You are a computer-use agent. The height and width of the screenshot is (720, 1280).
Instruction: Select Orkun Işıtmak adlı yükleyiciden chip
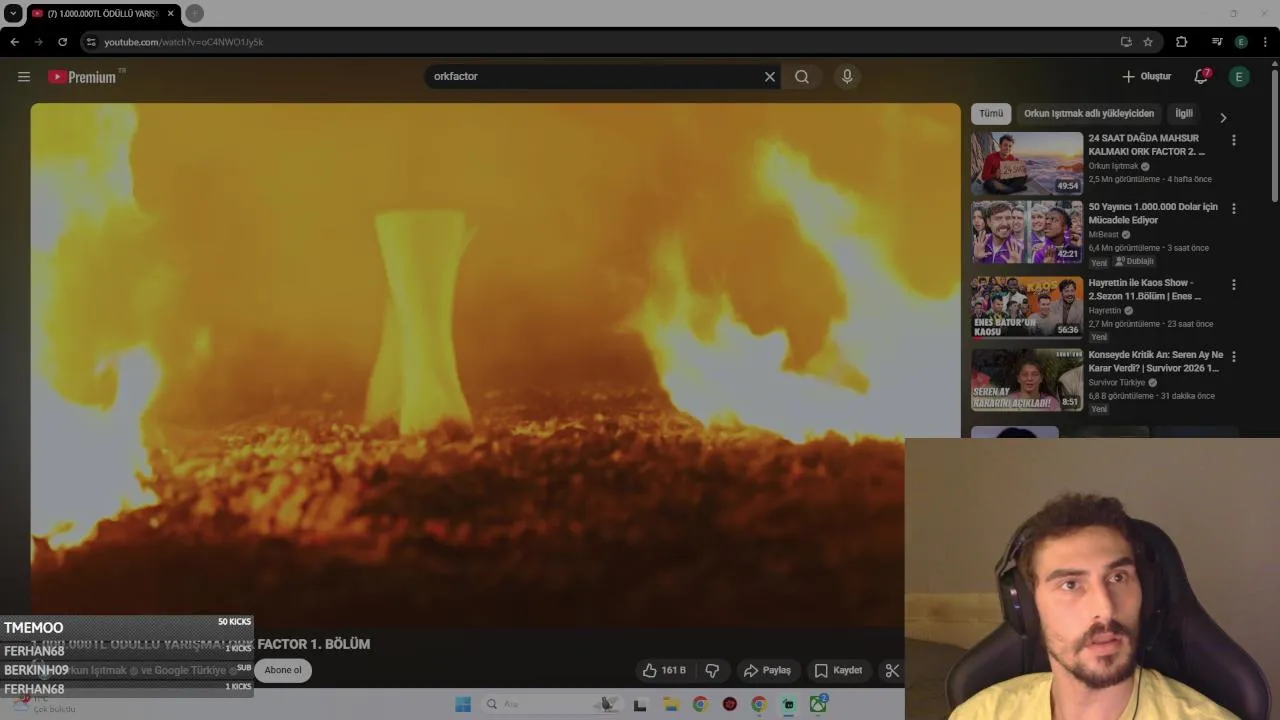pos(1089,114)
